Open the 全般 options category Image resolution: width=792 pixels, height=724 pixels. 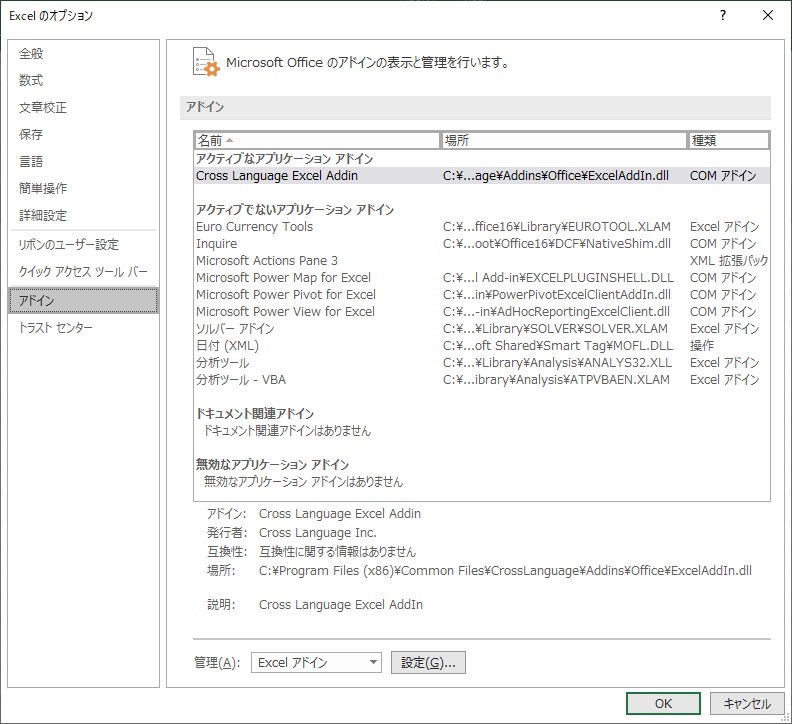(32, 54)
